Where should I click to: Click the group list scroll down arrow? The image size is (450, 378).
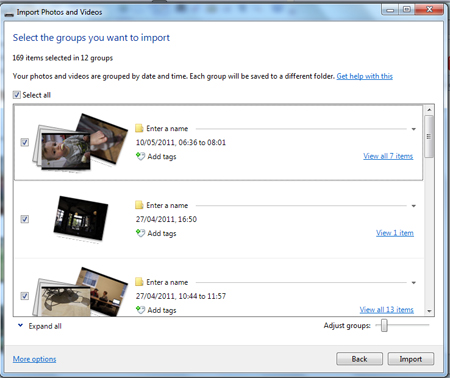point(429,311)
